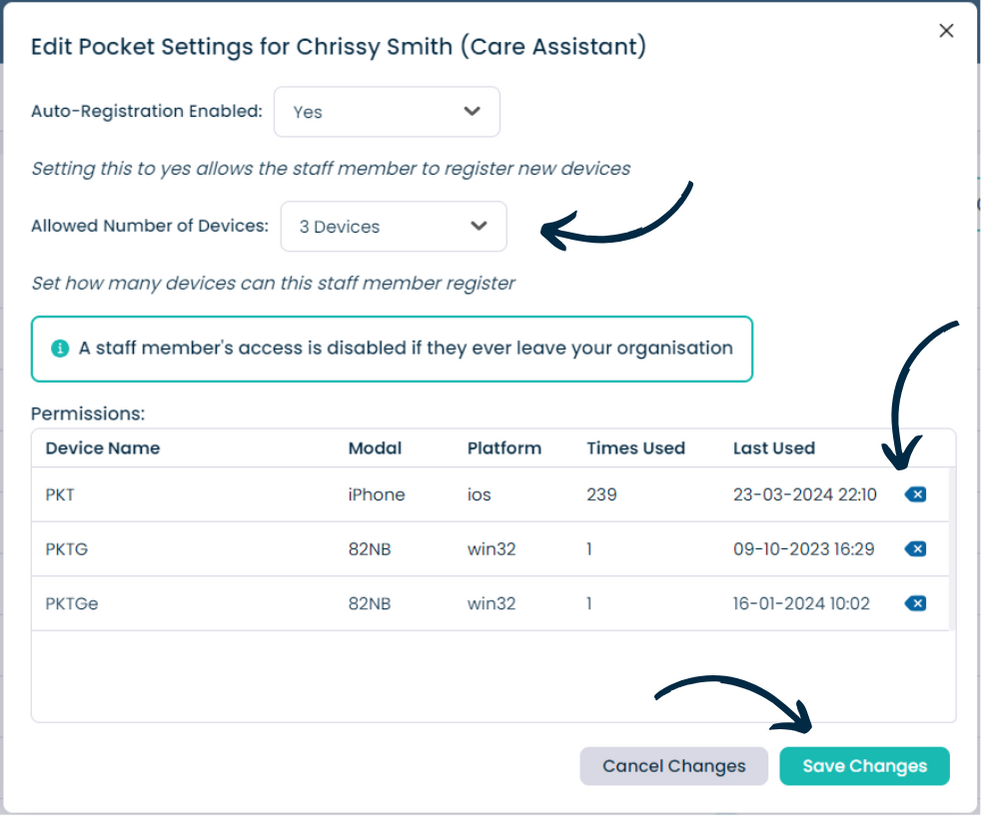Remove the PKT iPhone device

[x=917, y=495]
